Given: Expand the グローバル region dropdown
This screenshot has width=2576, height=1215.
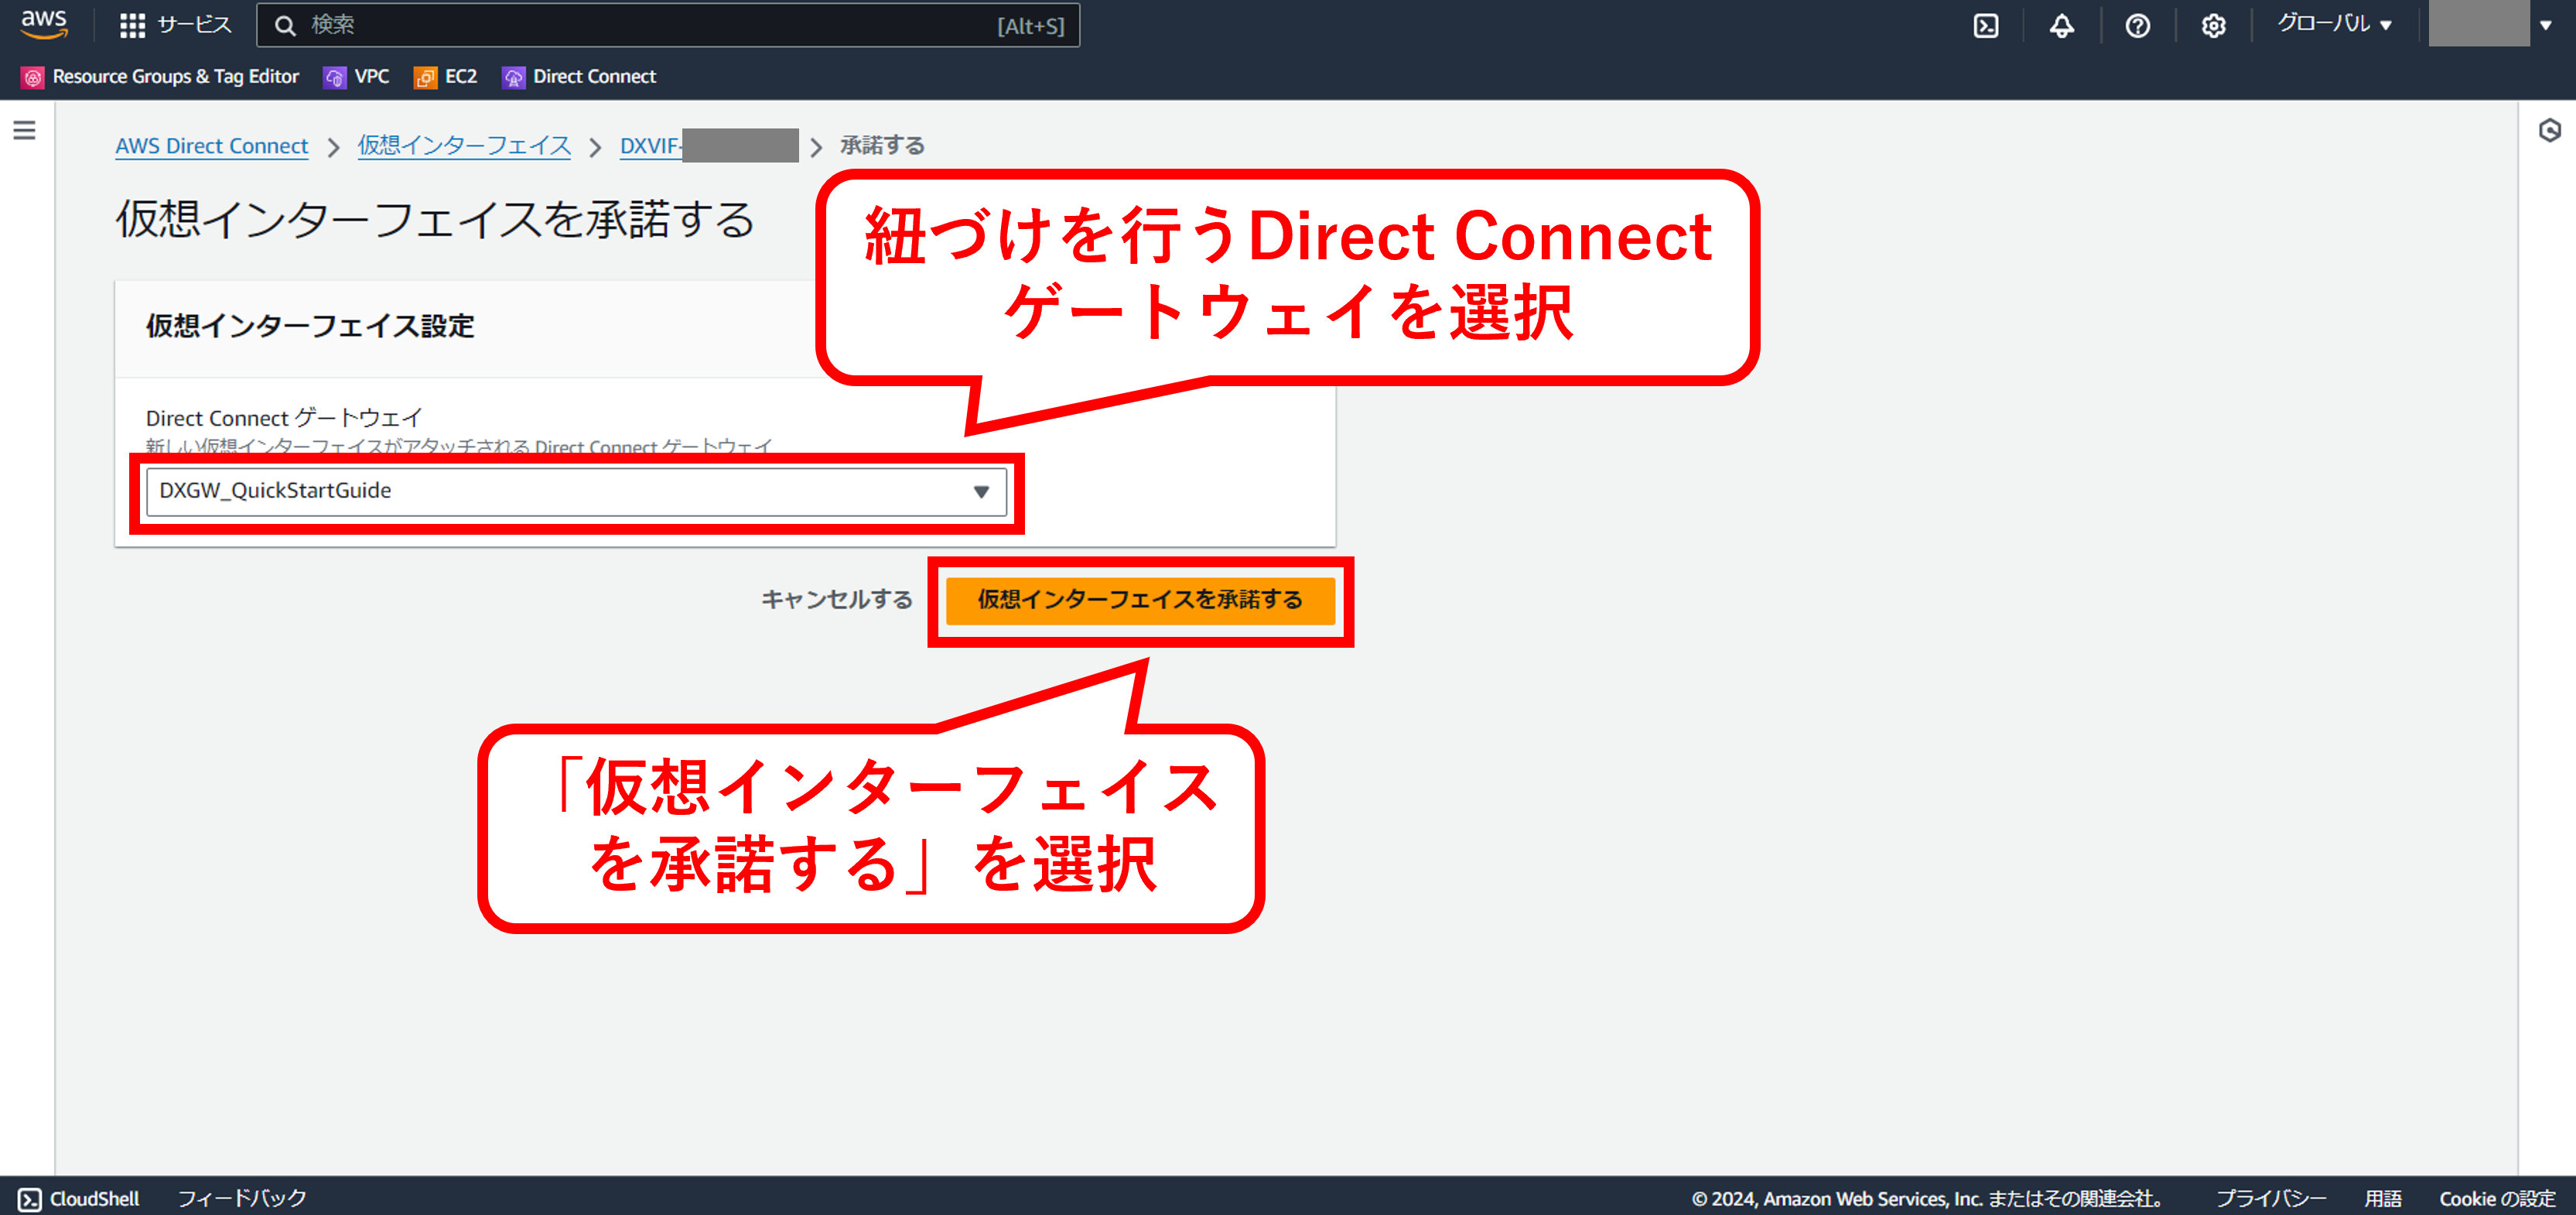Looking at the screenshot, I should (x=2336, y=24).
